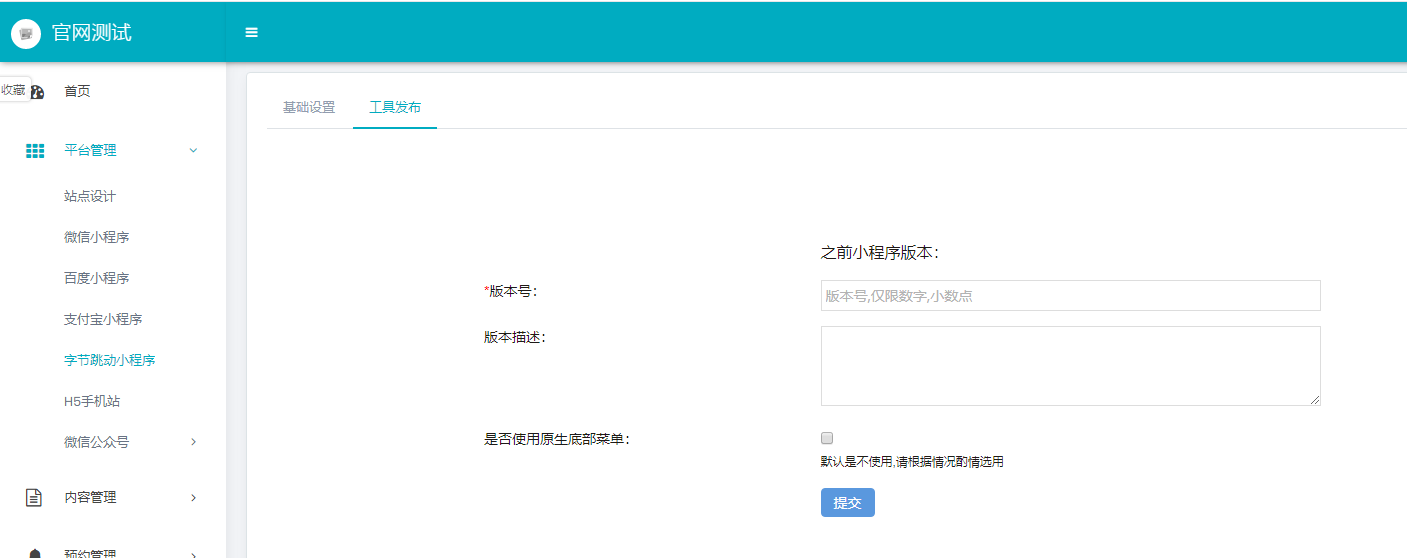
Task: Click the site logo avatar icon
Action: pos(26,33)
